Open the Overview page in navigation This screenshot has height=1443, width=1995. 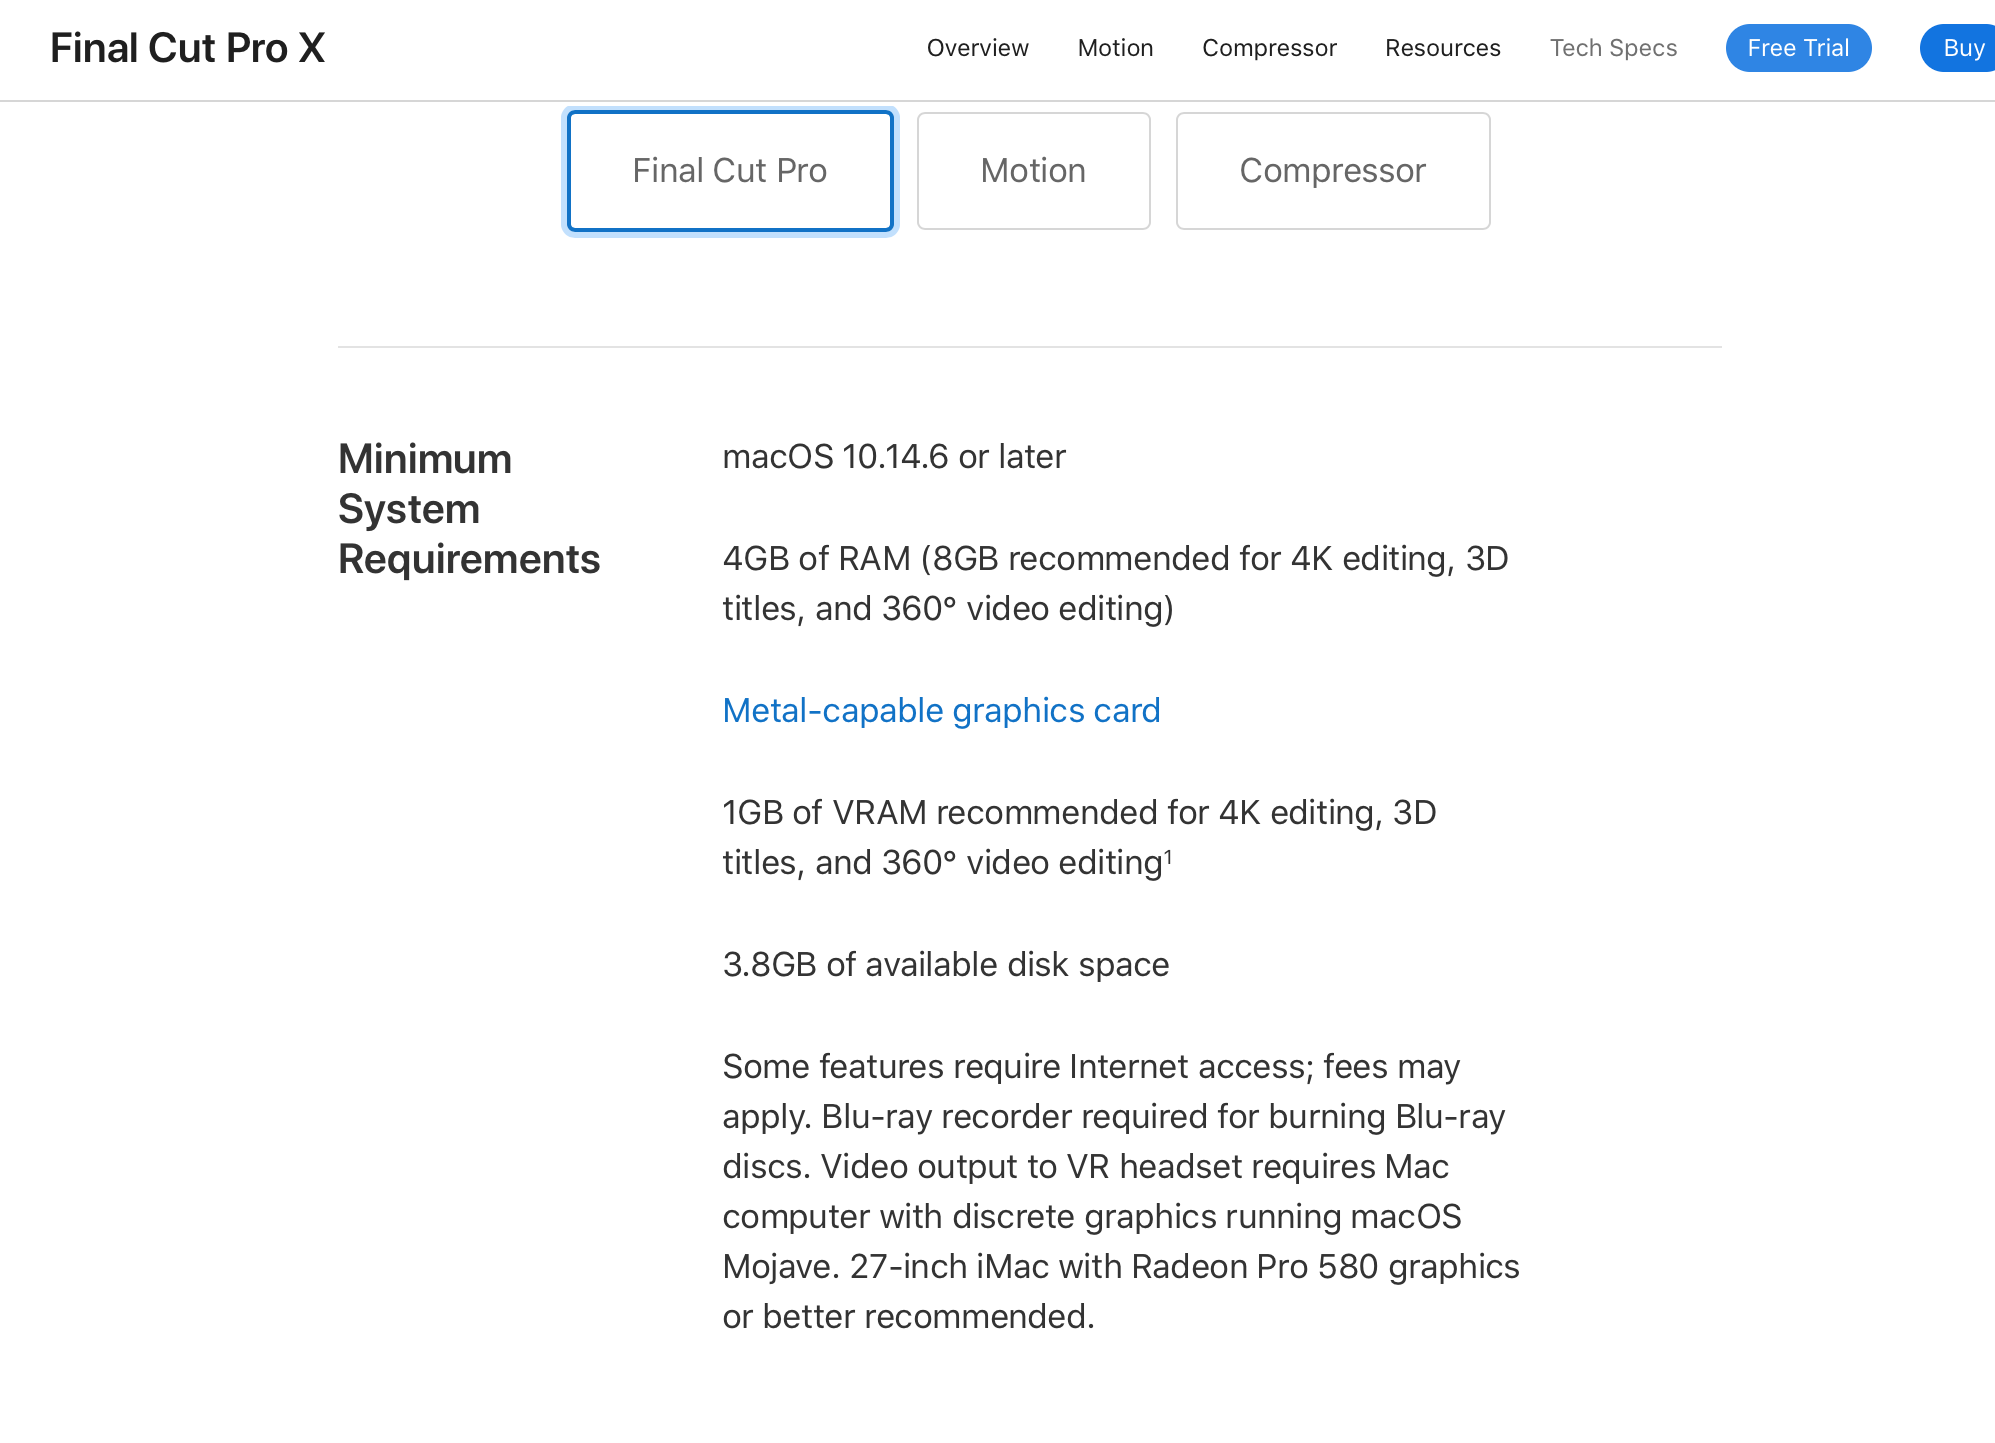[x=977, y=48]
